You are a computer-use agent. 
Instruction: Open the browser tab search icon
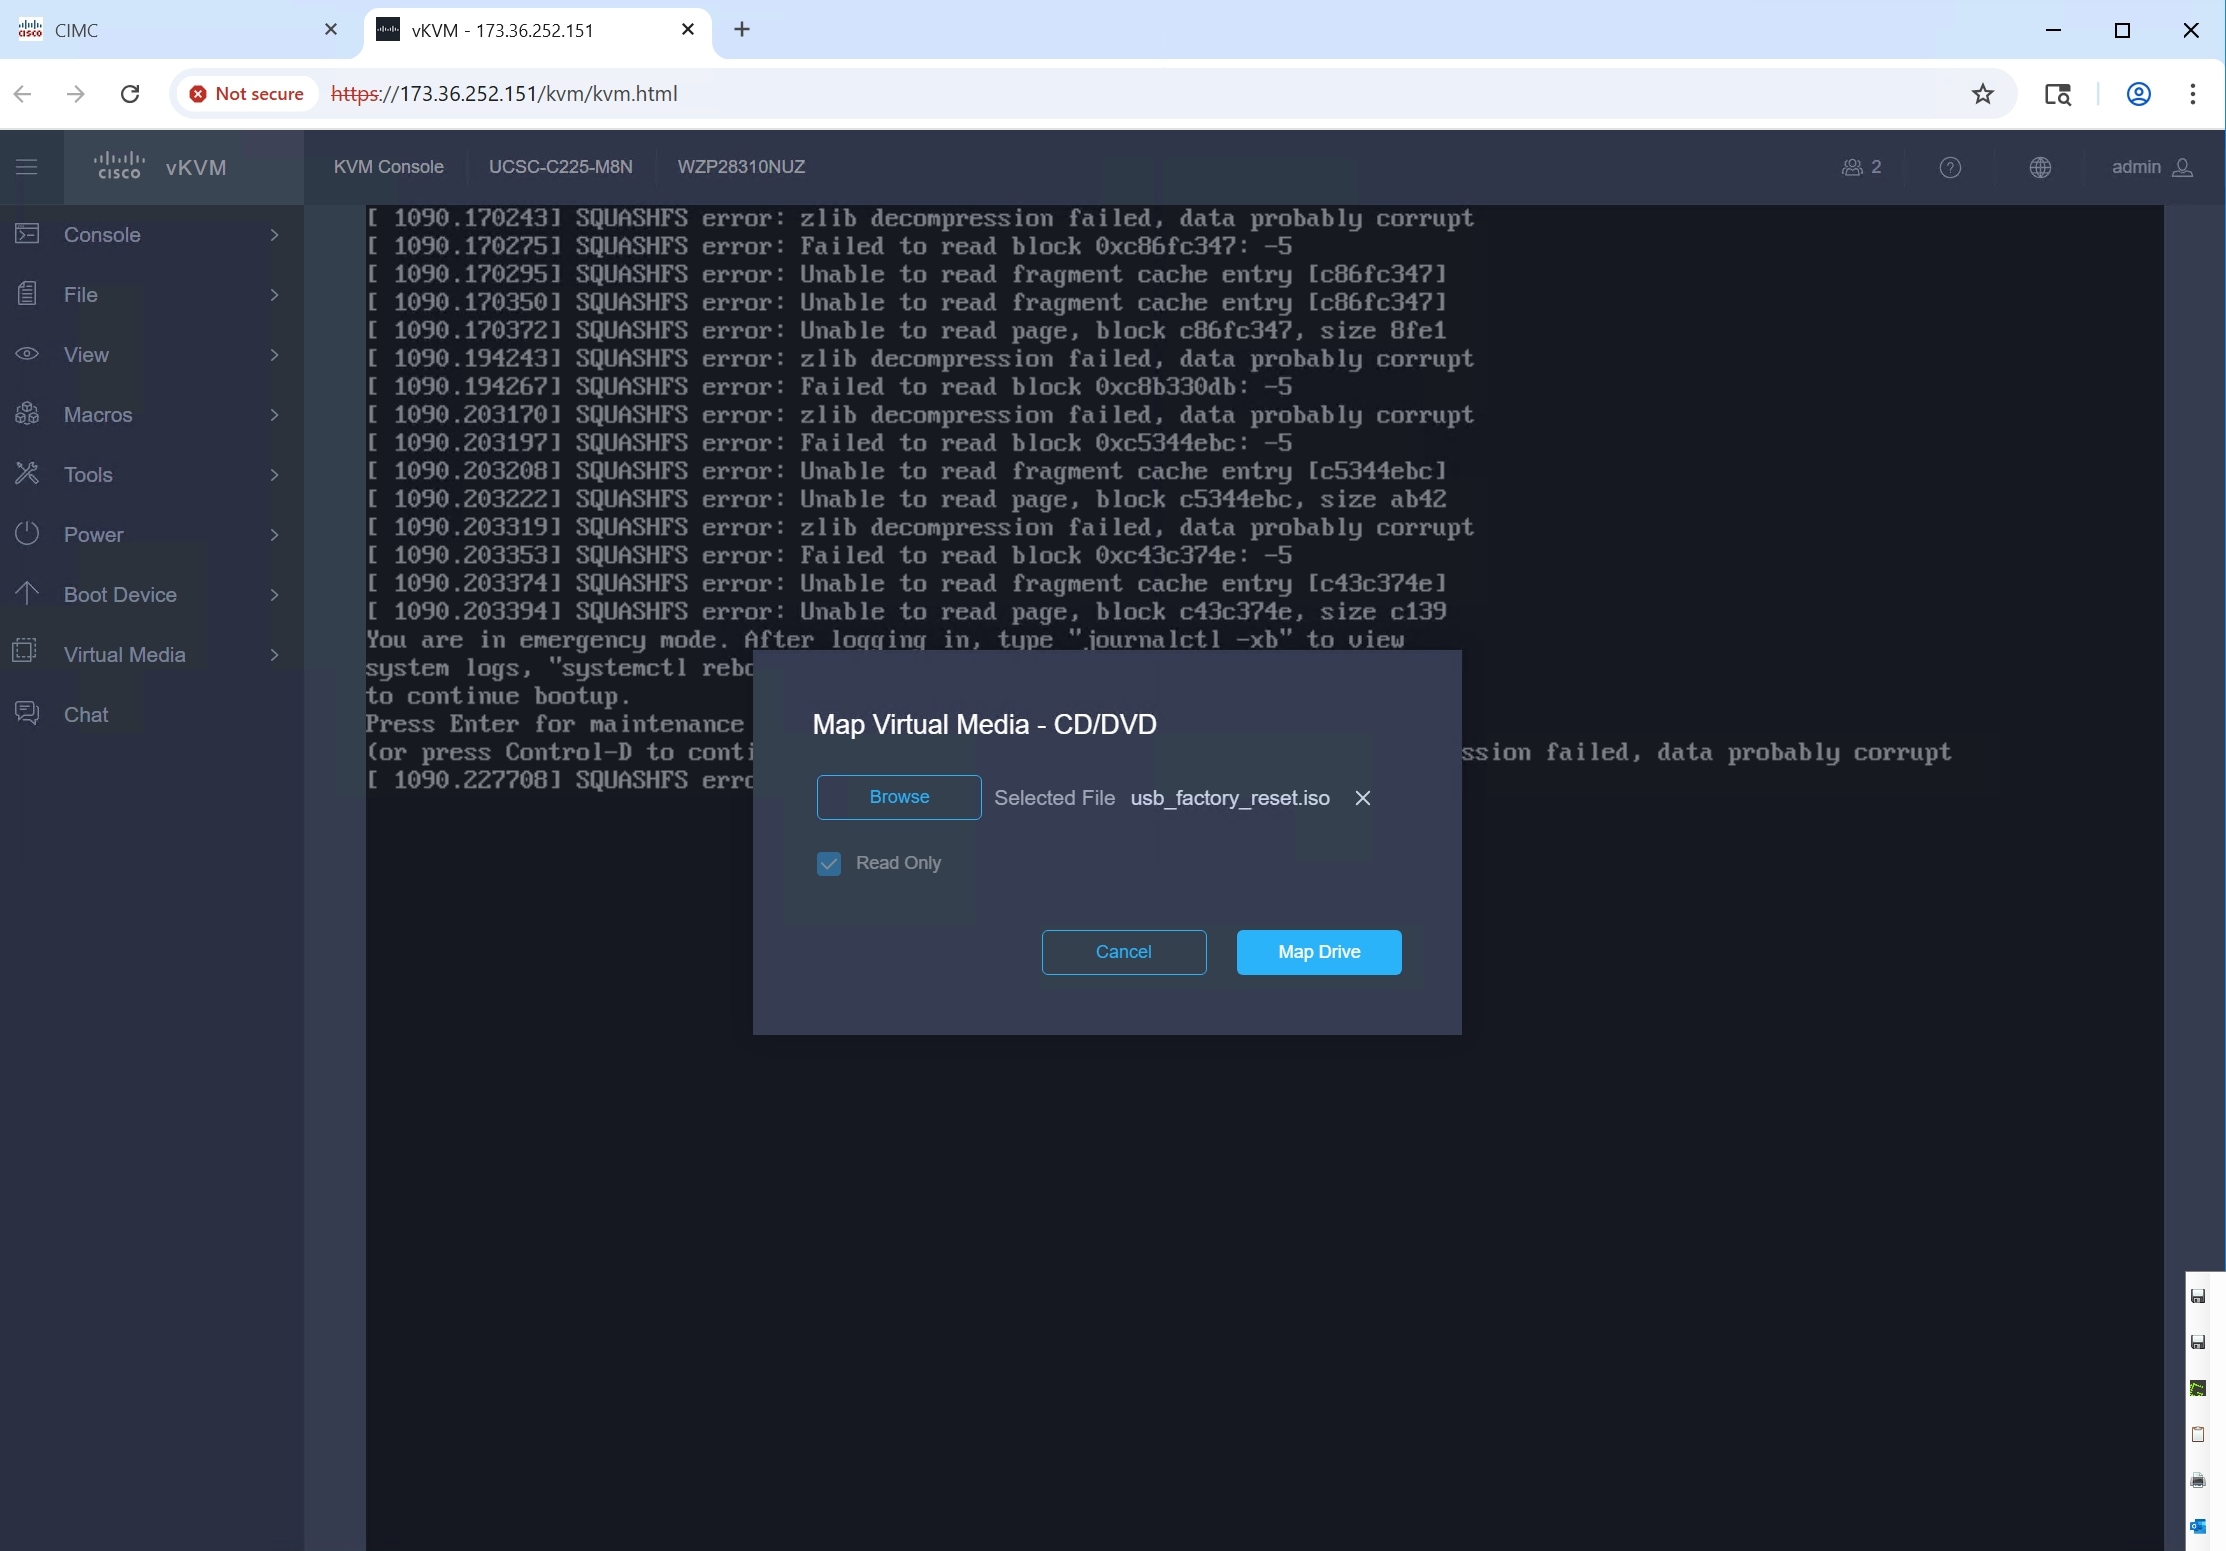point(2058,94)
